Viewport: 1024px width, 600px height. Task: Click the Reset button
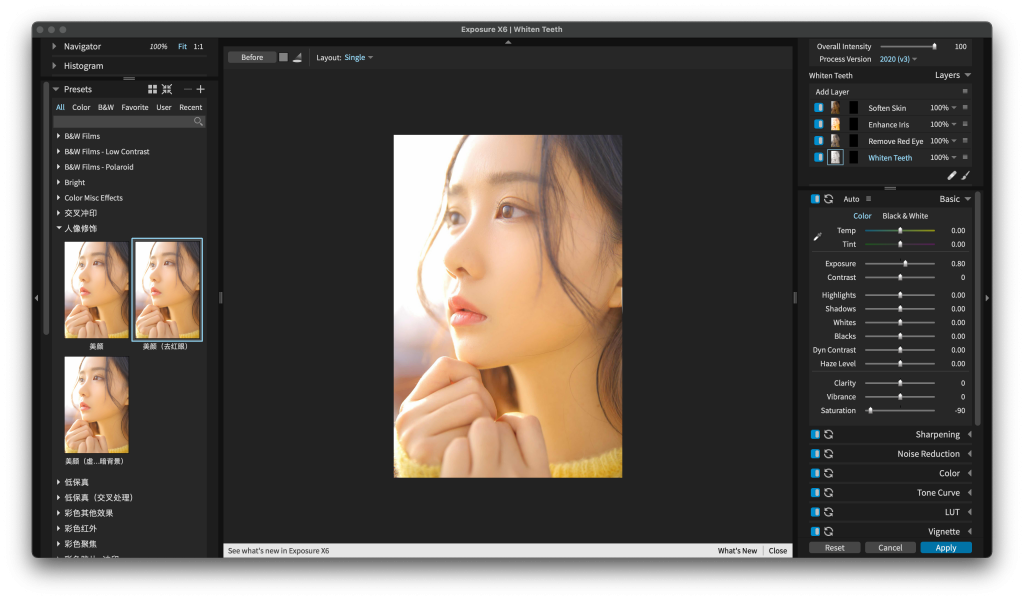coord(835,548)
